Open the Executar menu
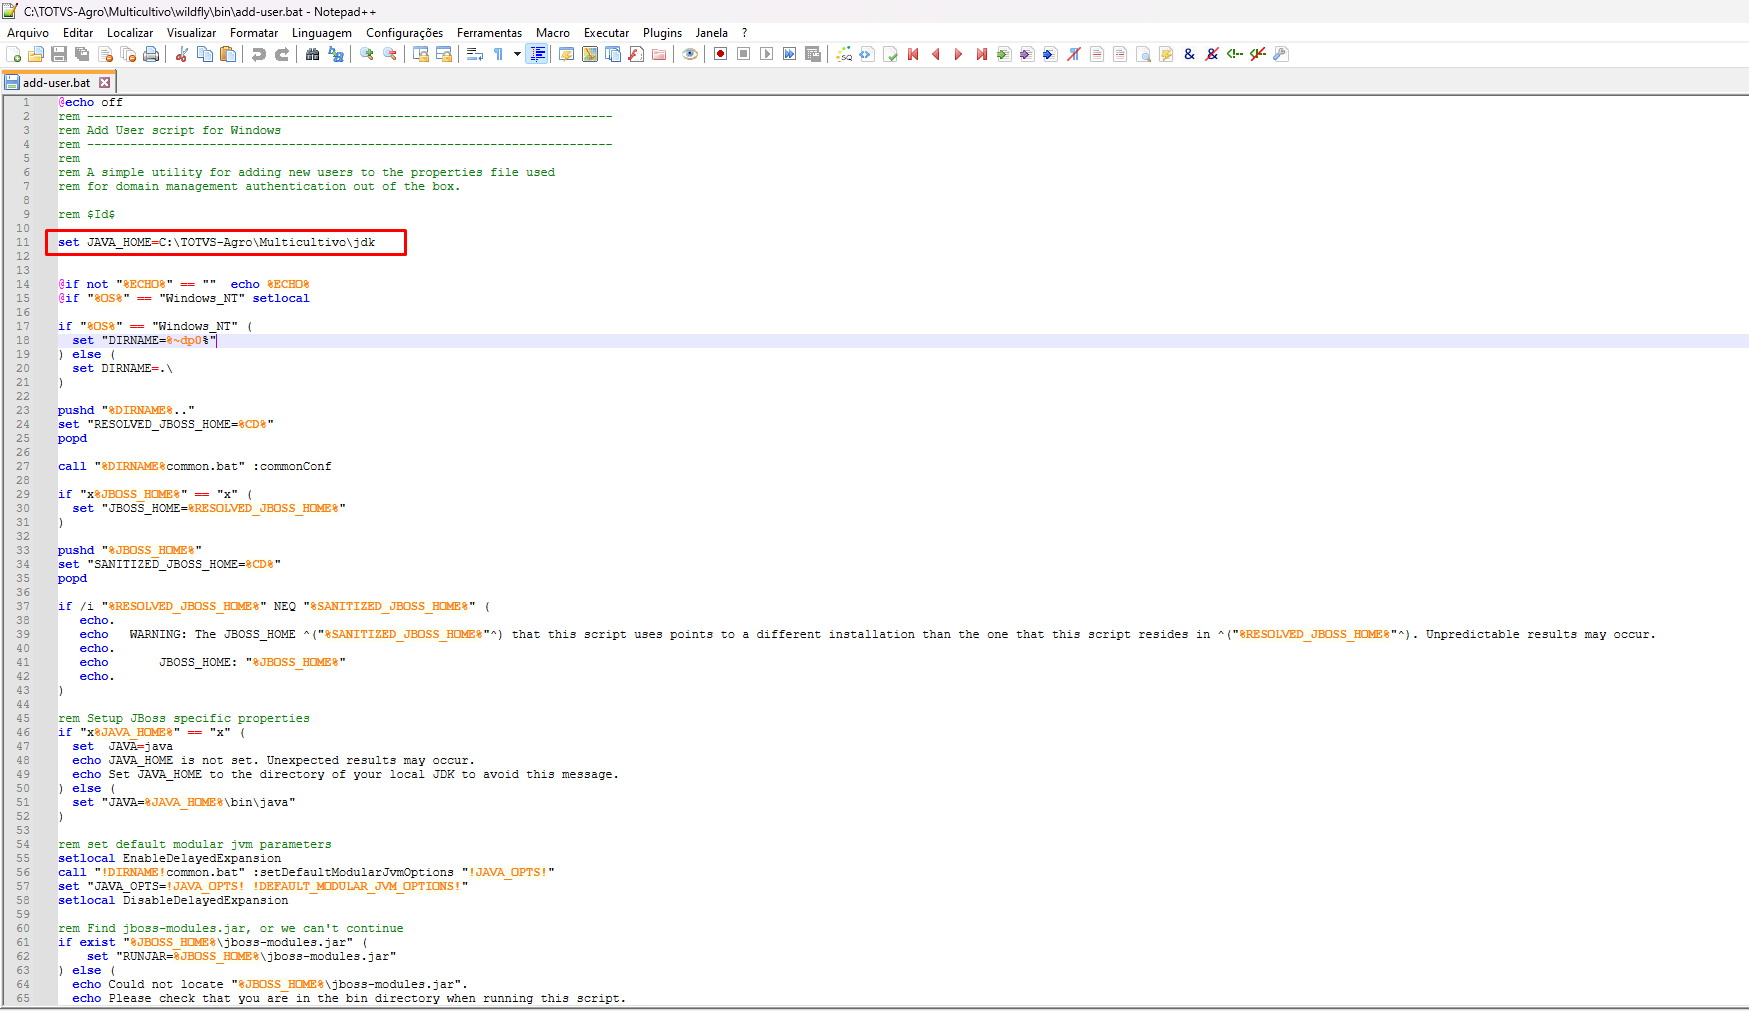Viewport: 1749px width, 1011px height. 607,33
